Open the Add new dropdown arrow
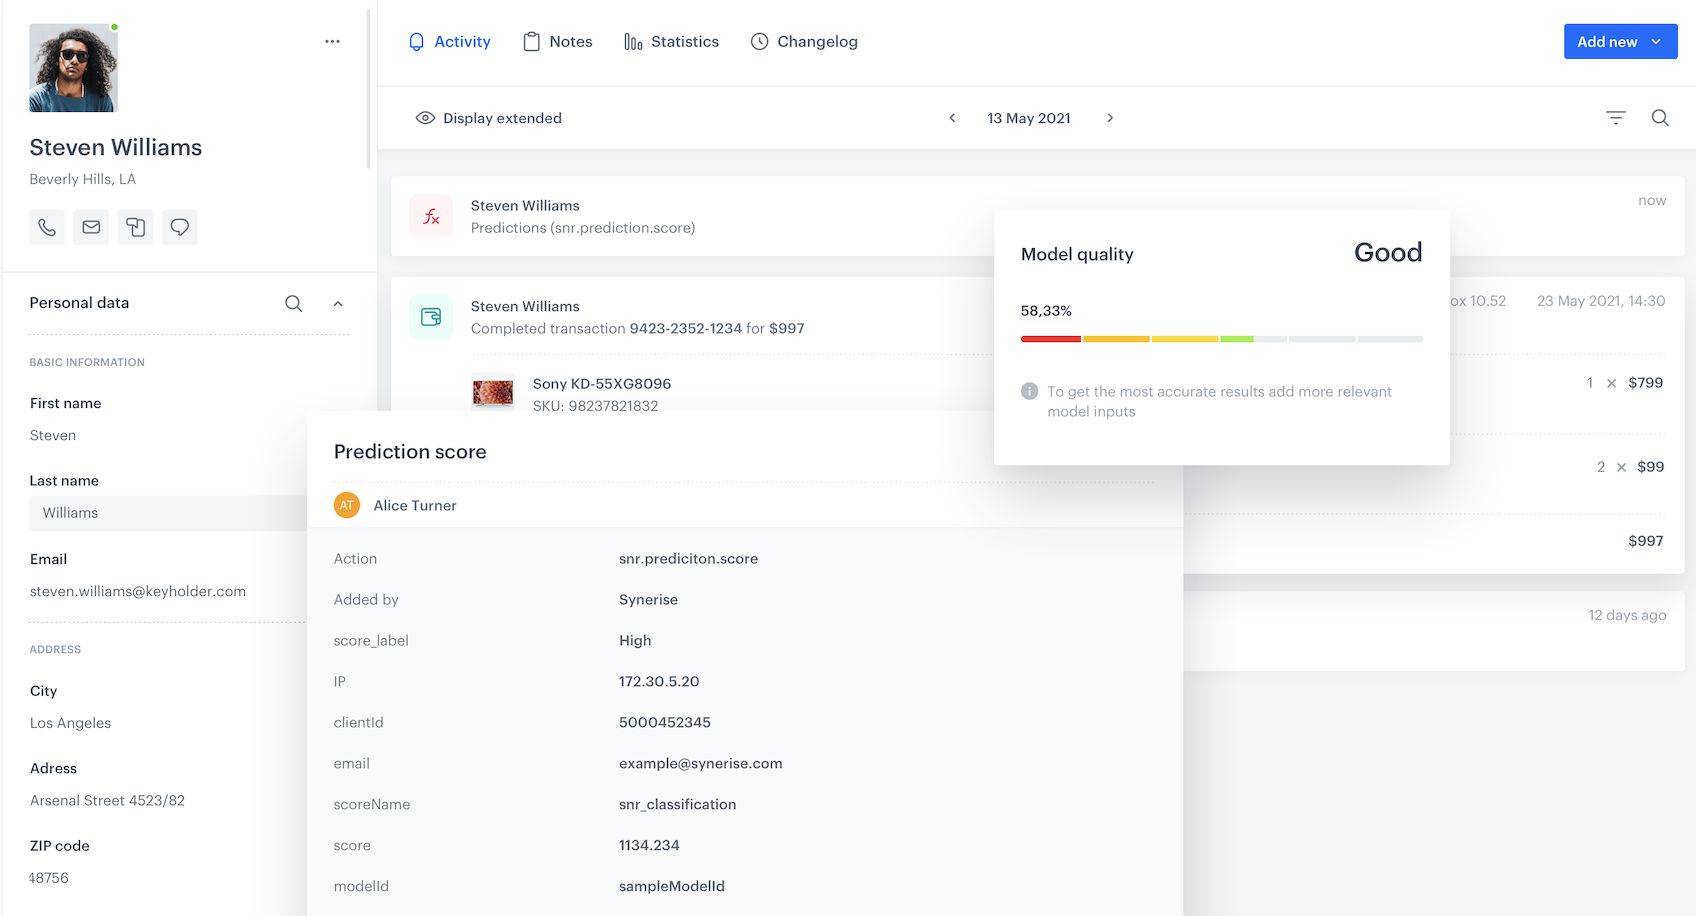1696x916 pixels. (x=1659, y=41)
